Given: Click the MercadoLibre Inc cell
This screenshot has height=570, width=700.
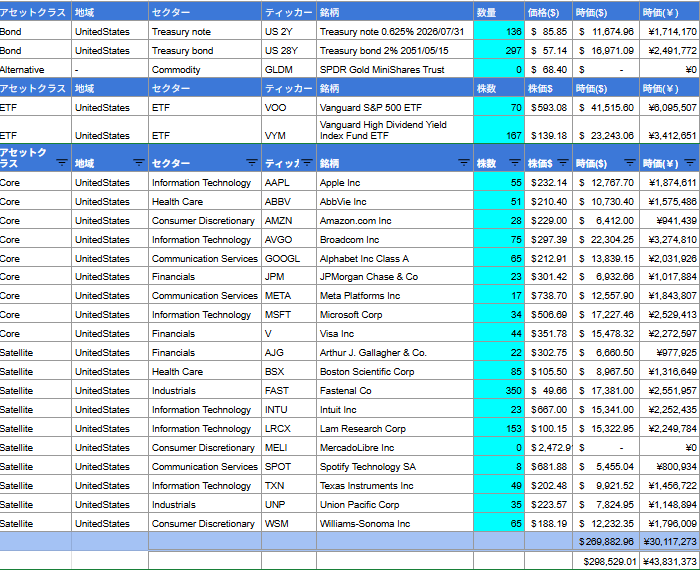Looking at the screenshot, I should pos(395,447).
